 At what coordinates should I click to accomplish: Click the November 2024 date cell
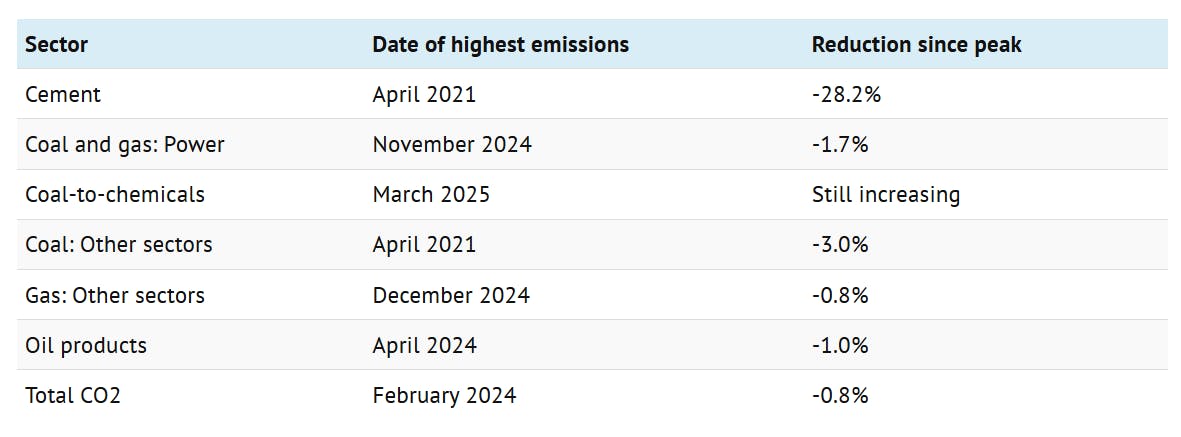[x=452, y=145]
